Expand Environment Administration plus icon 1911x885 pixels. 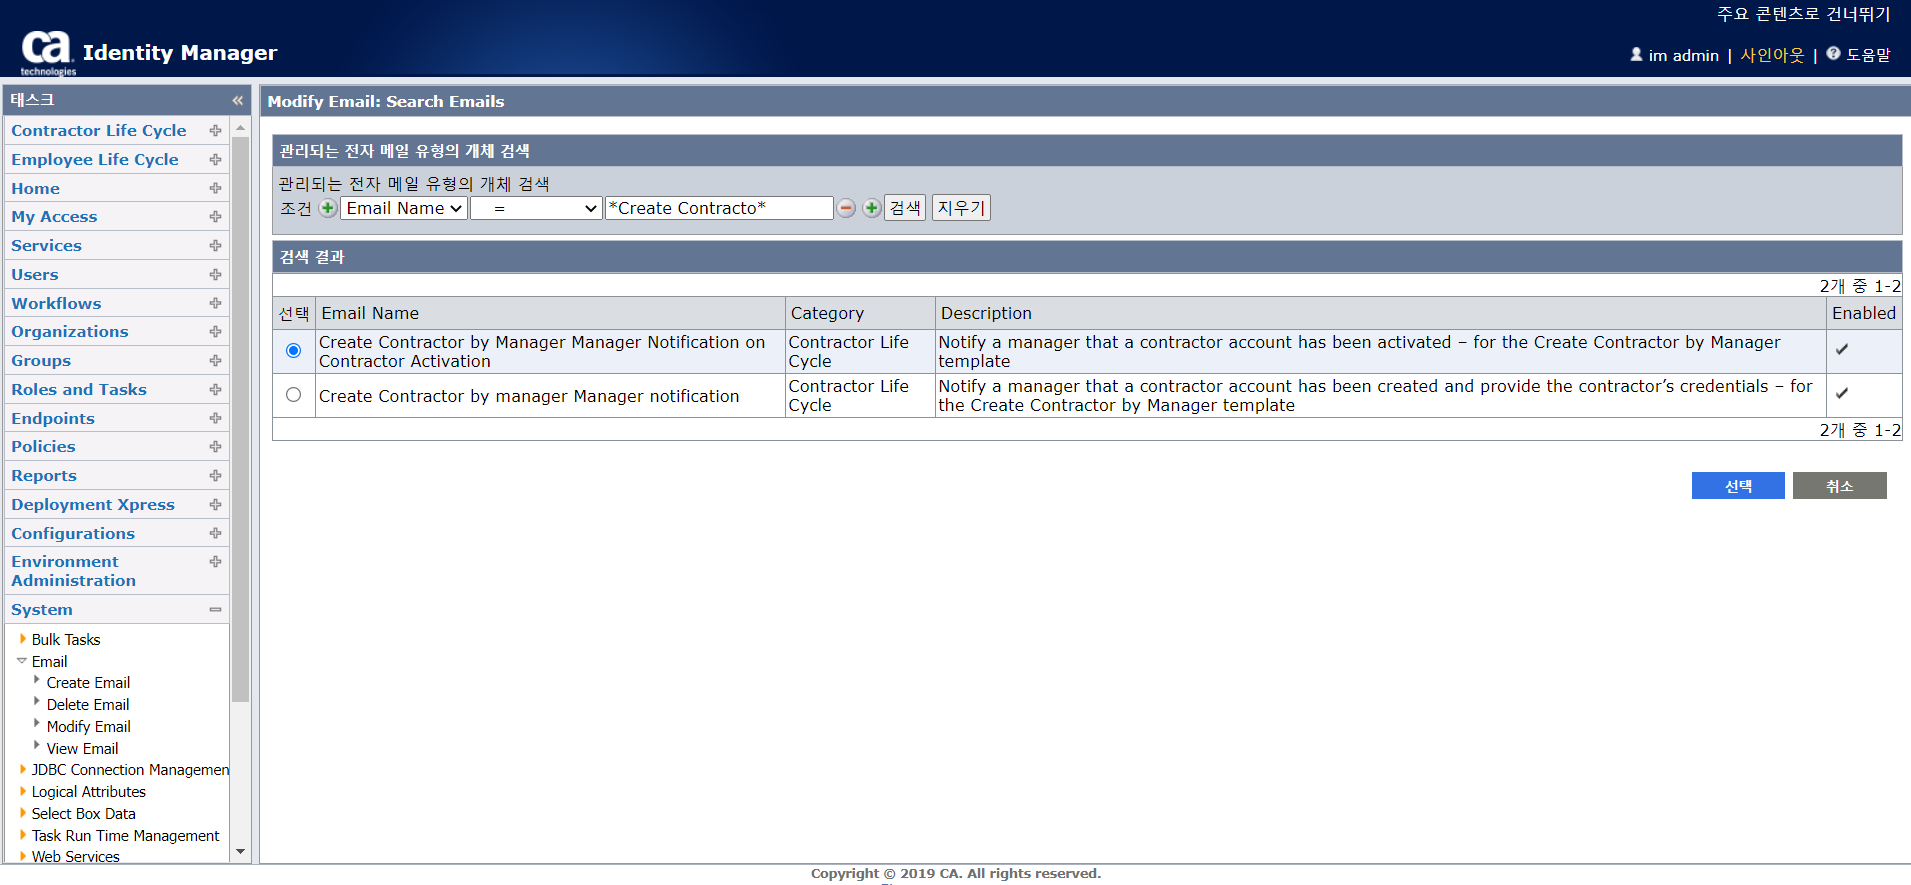click(x=215, y=562)
